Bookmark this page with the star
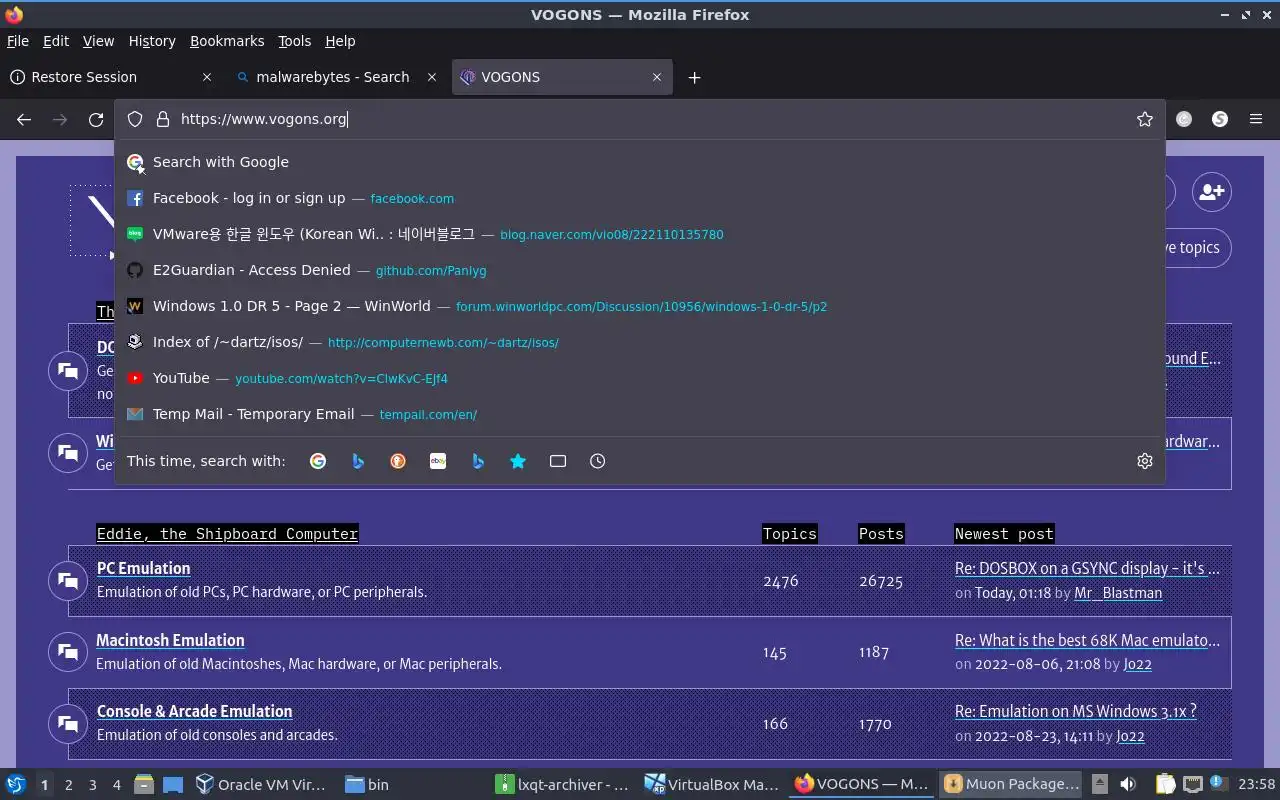Screen dimensions: 1280x800 [1145, 119]
